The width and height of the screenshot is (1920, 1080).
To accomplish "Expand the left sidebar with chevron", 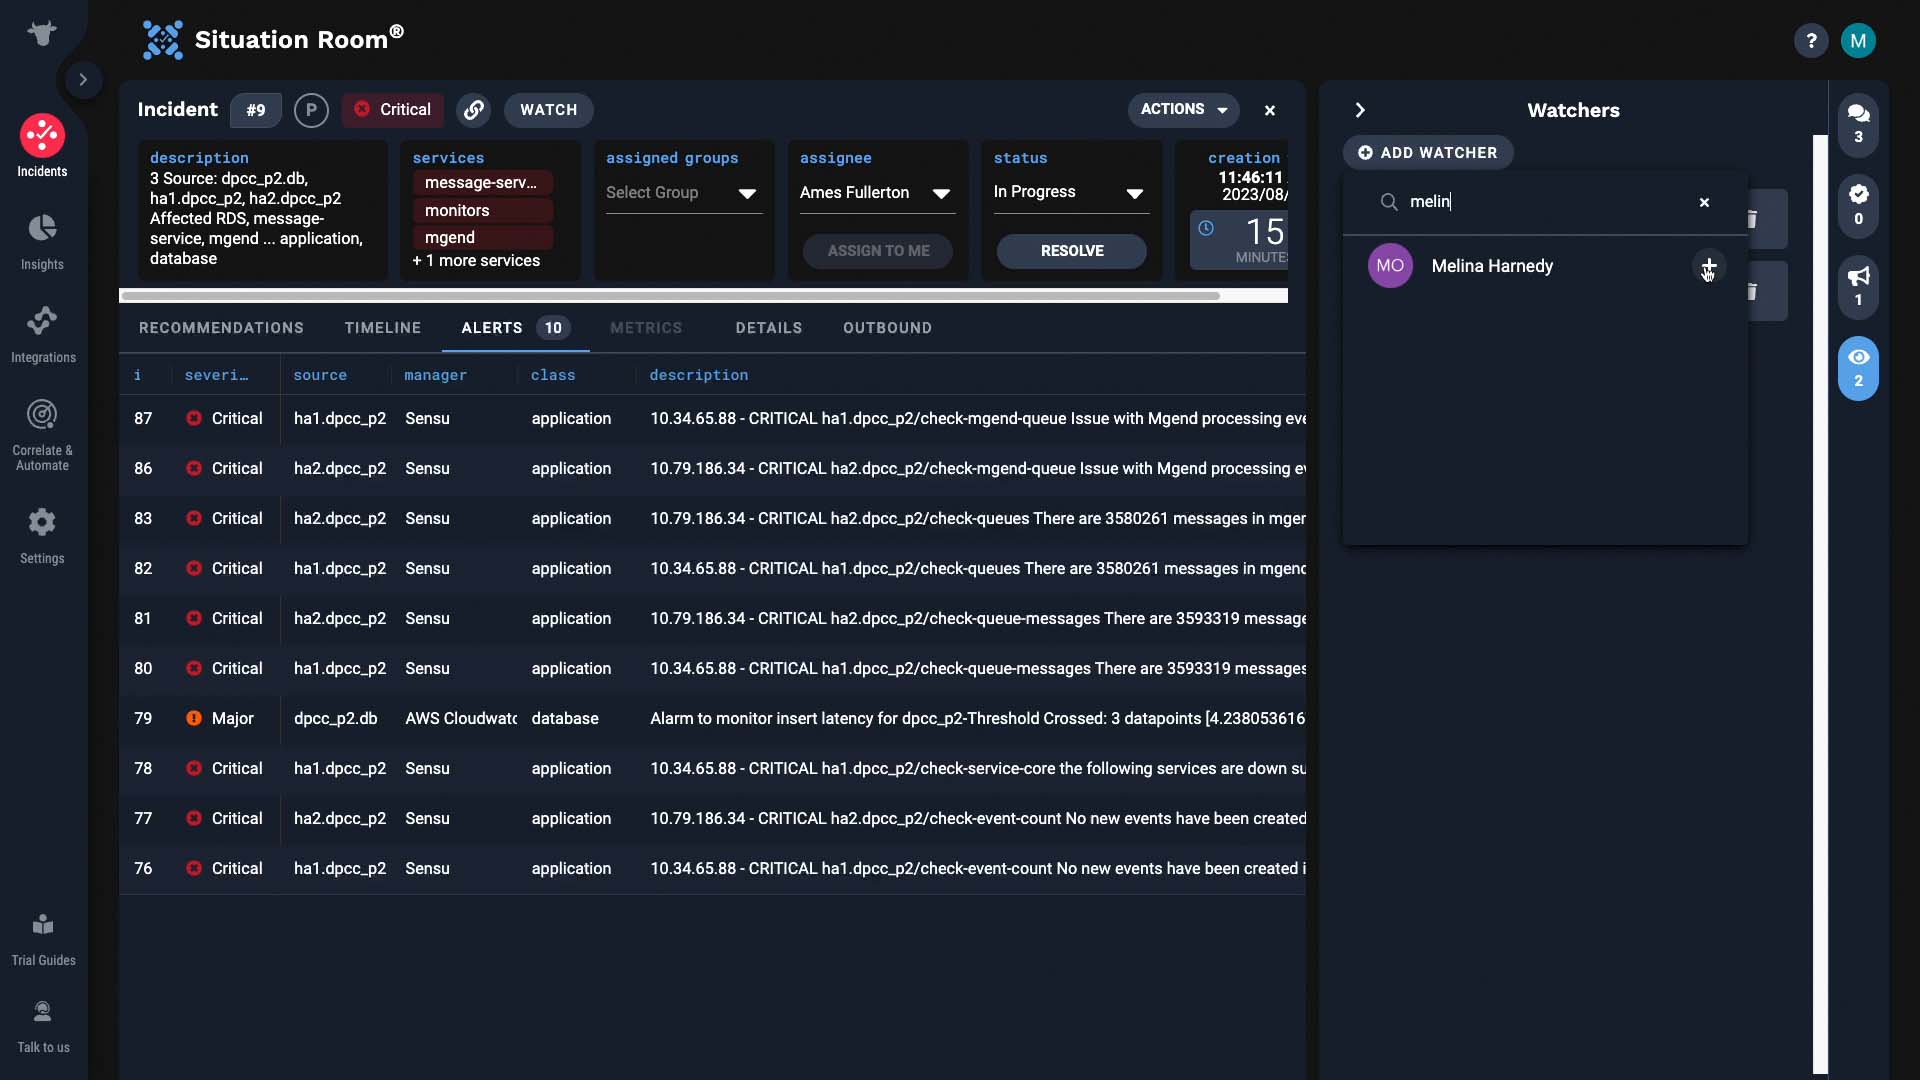I will click(83, 79).
